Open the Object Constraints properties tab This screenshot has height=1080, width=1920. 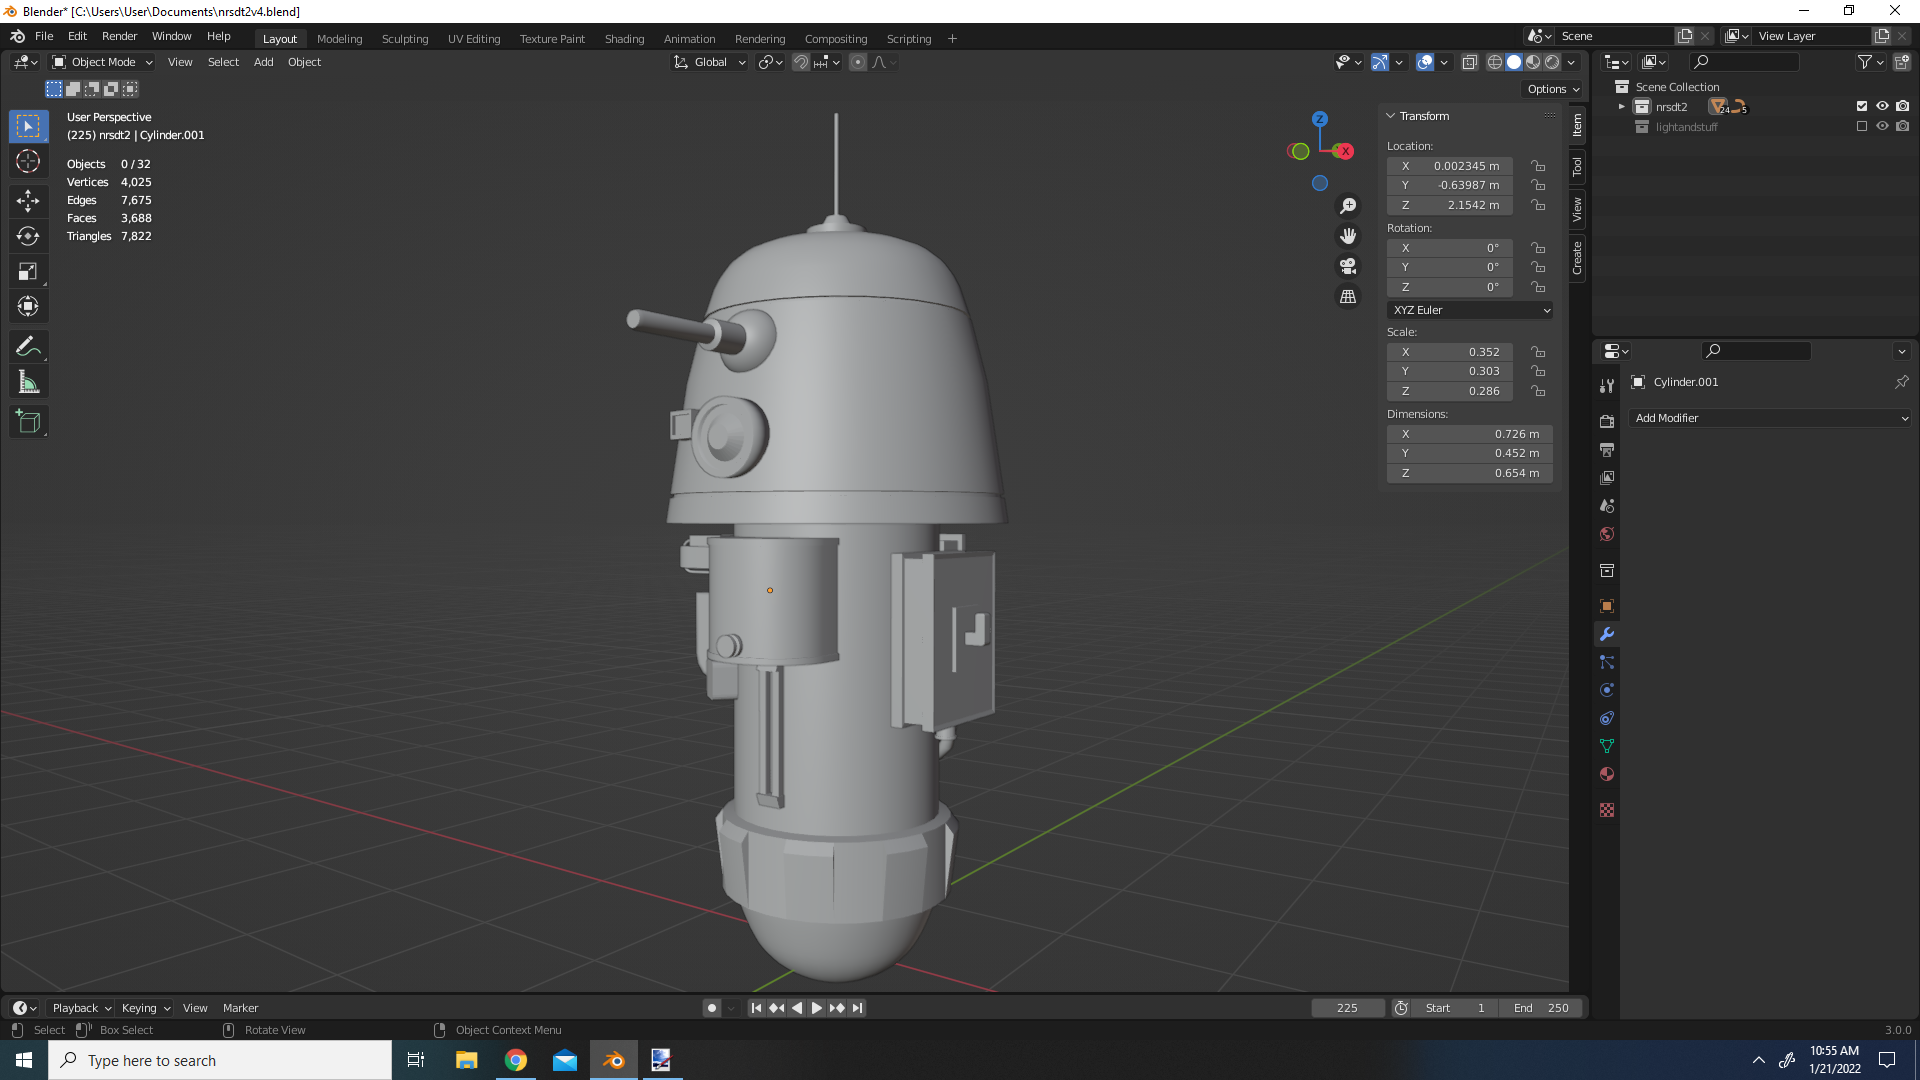click(1607, 718)
